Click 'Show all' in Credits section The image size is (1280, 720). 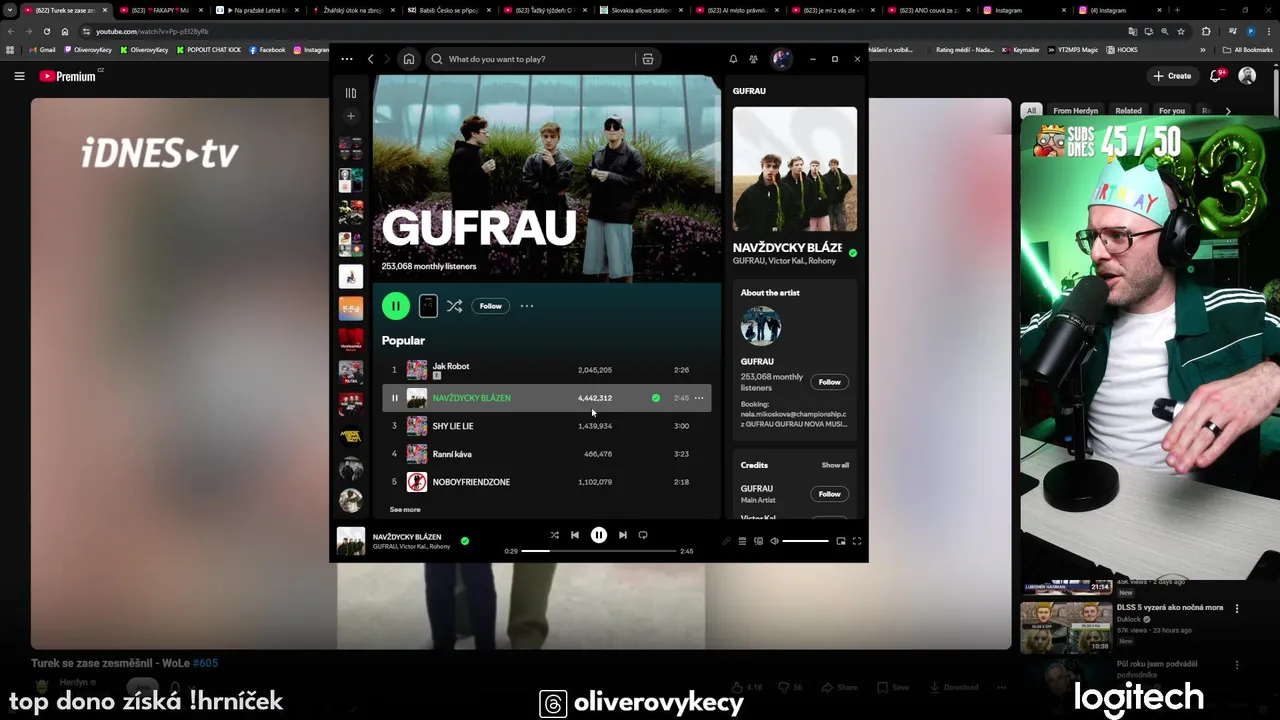point(835,465)
